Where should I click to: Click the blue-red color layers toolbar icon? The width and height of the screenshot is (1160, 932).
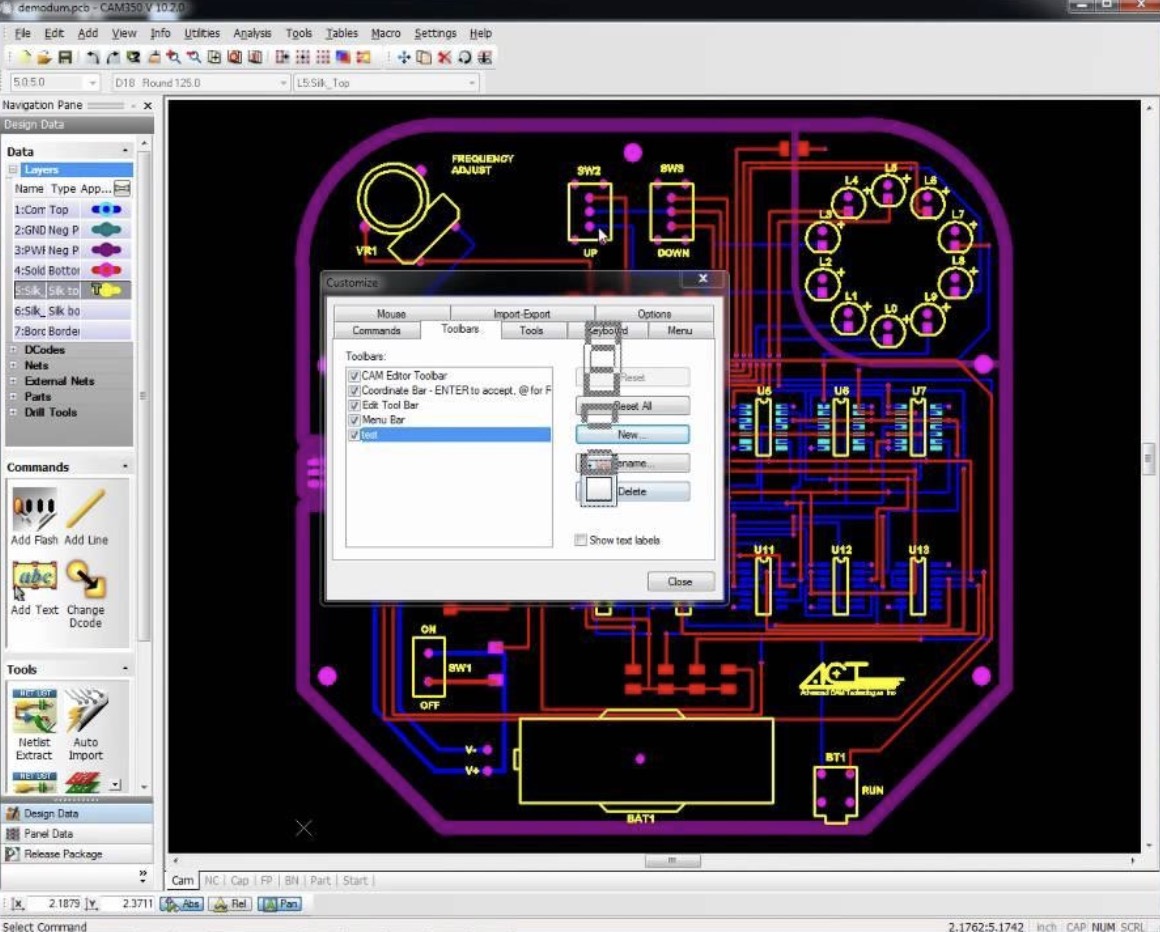coord(343,57)
